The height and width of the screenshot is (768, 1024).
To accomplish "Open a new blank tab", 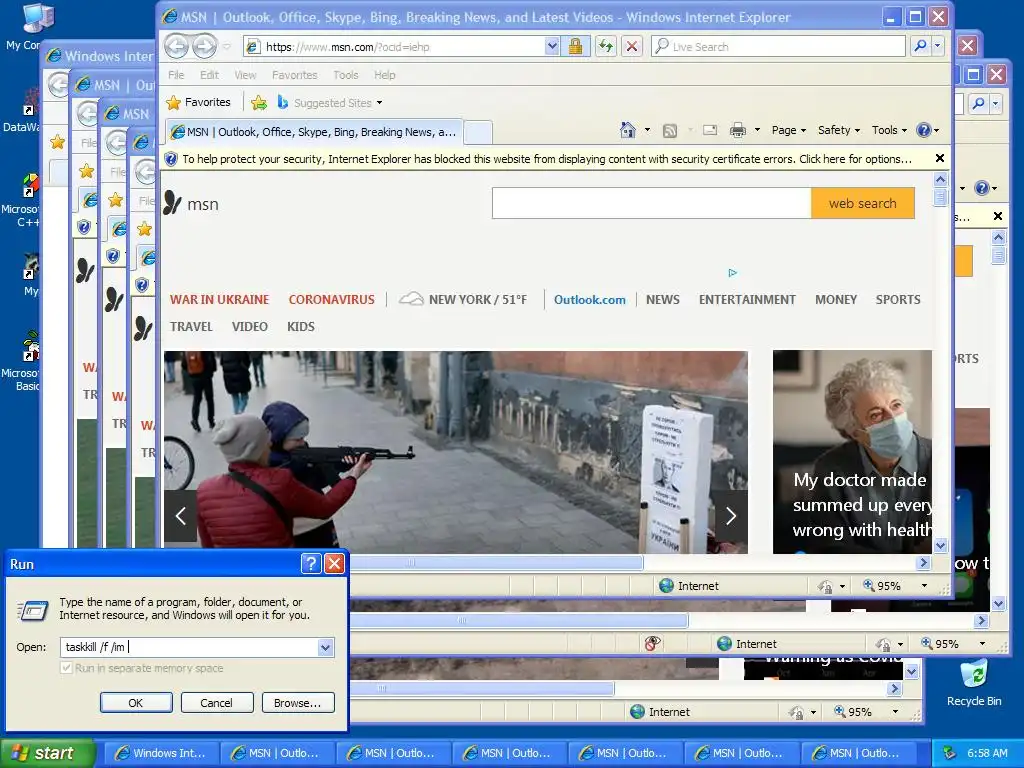I will point(478,133).
